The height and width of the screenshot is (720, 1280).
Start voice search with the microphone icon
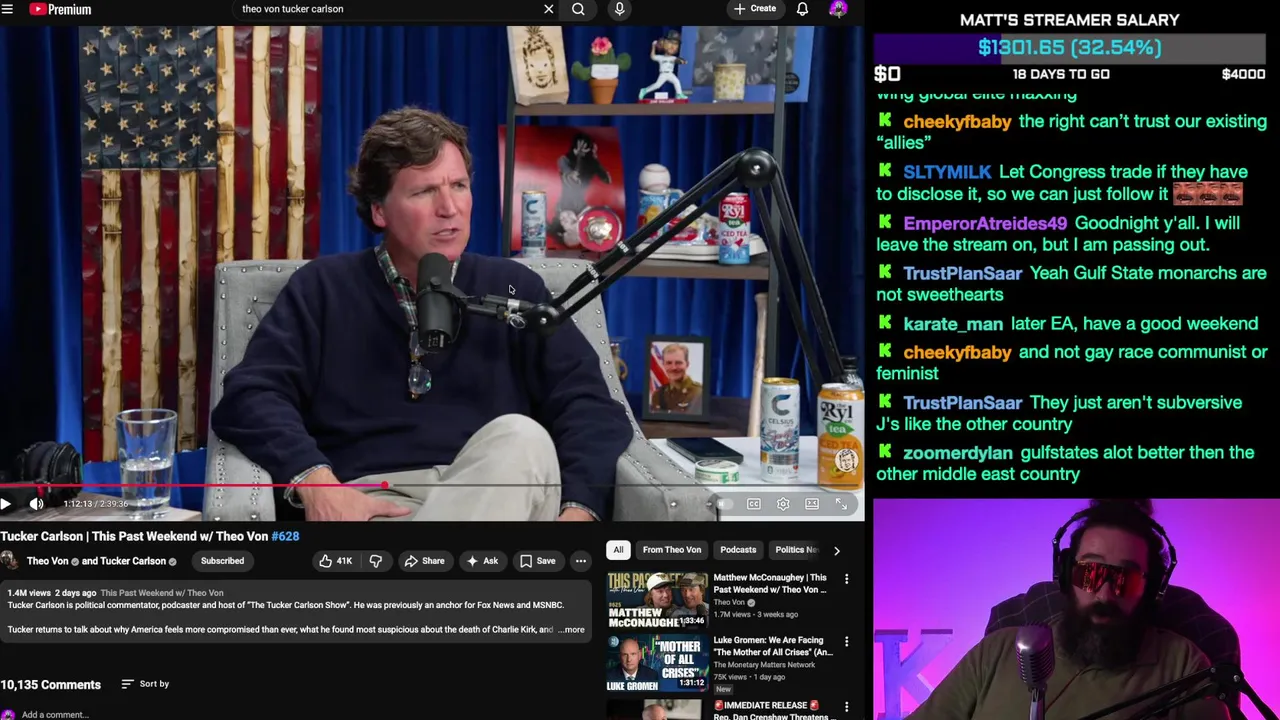[x=619, y=9]
